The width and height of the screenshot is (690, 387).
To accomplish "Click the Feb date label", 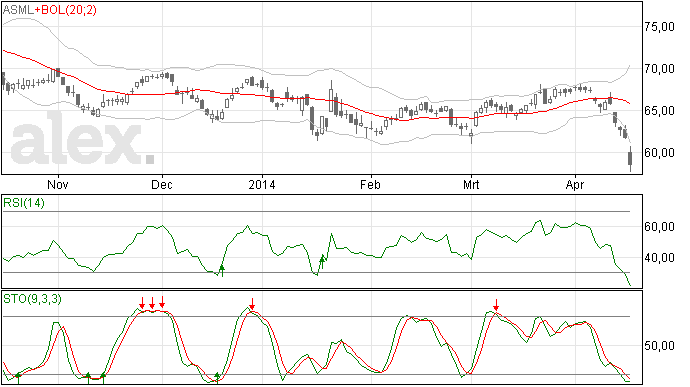I will point(370,184).
